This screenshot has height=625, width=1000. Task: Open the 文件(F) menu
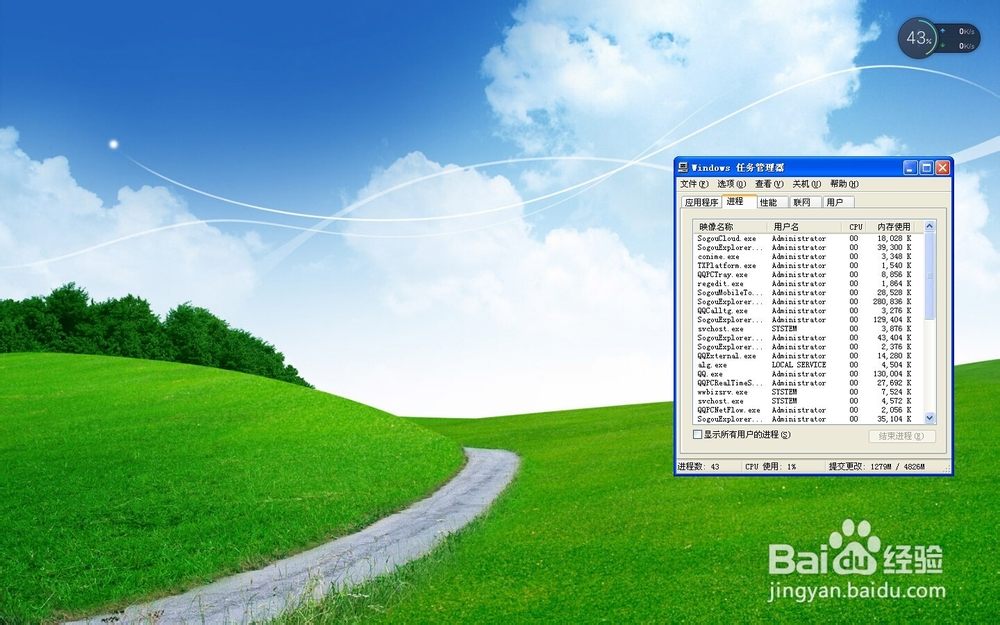coord(694,184)
